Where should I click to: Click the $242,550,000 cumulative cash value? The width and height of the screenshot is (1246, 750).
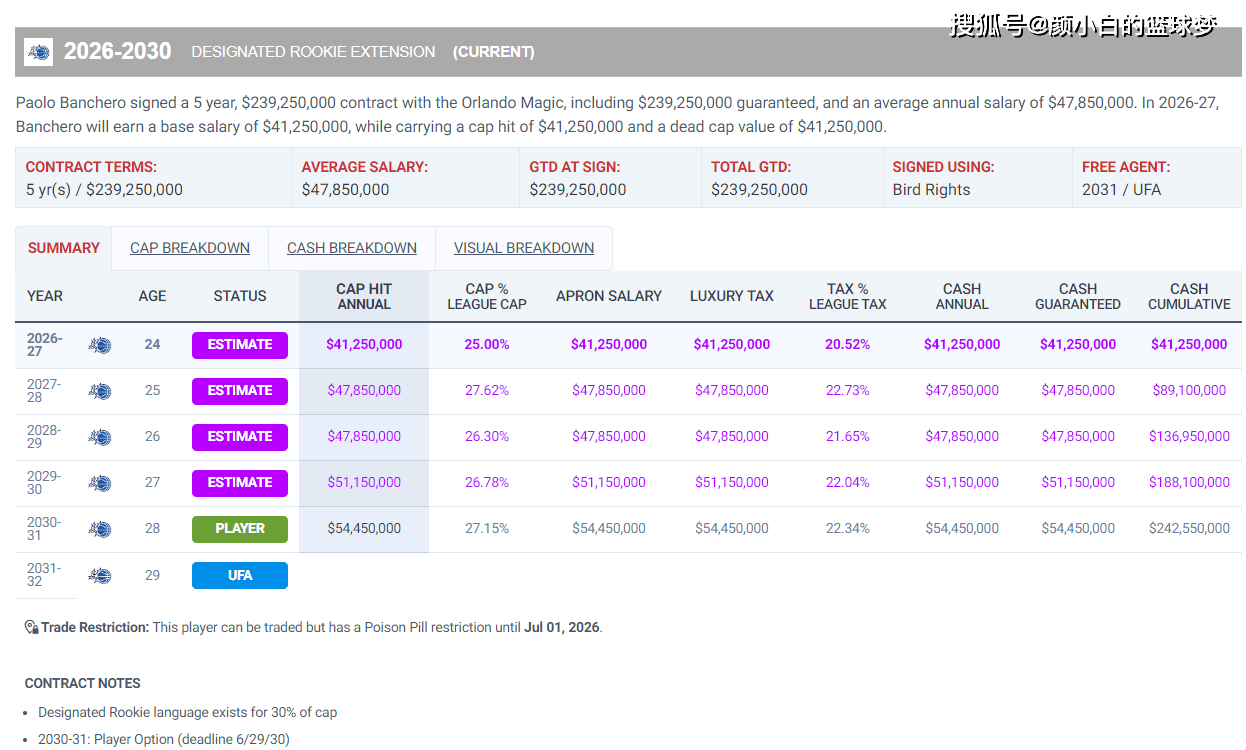click(x=1189, y=529)
